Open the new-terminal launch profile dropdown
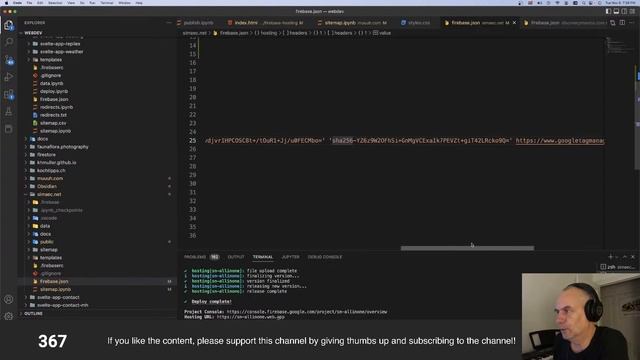 point(617,257)
